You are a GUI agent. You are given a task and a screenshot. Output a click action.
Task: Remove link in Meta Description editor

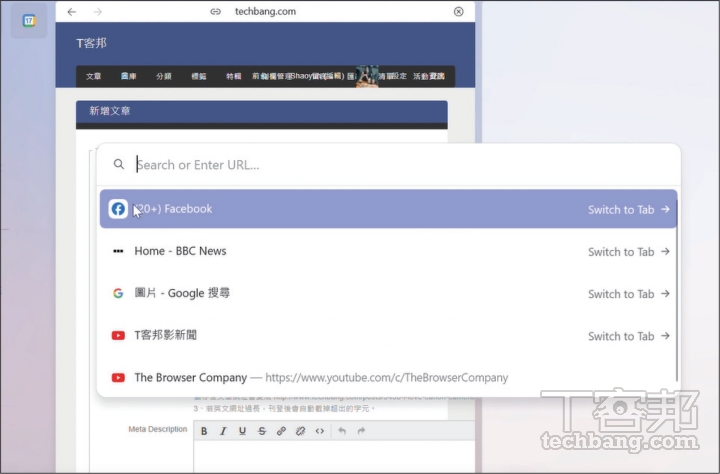(x=300, y=431)
